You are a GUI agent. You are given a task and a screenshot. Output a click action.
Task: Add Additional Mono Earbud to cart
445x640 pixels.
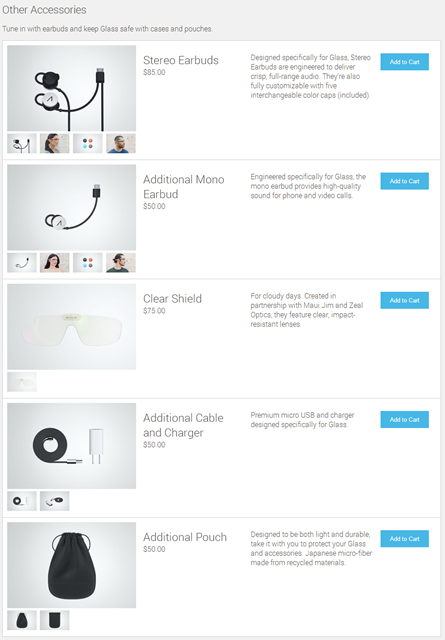[404, 181]
